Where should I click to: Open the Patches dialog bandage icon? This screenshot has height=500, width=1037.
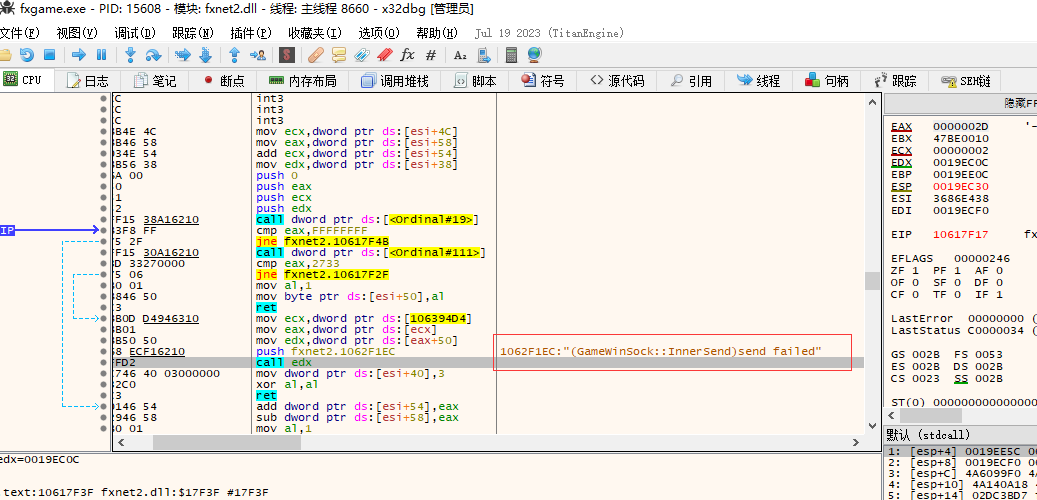[x=316, y=54]
